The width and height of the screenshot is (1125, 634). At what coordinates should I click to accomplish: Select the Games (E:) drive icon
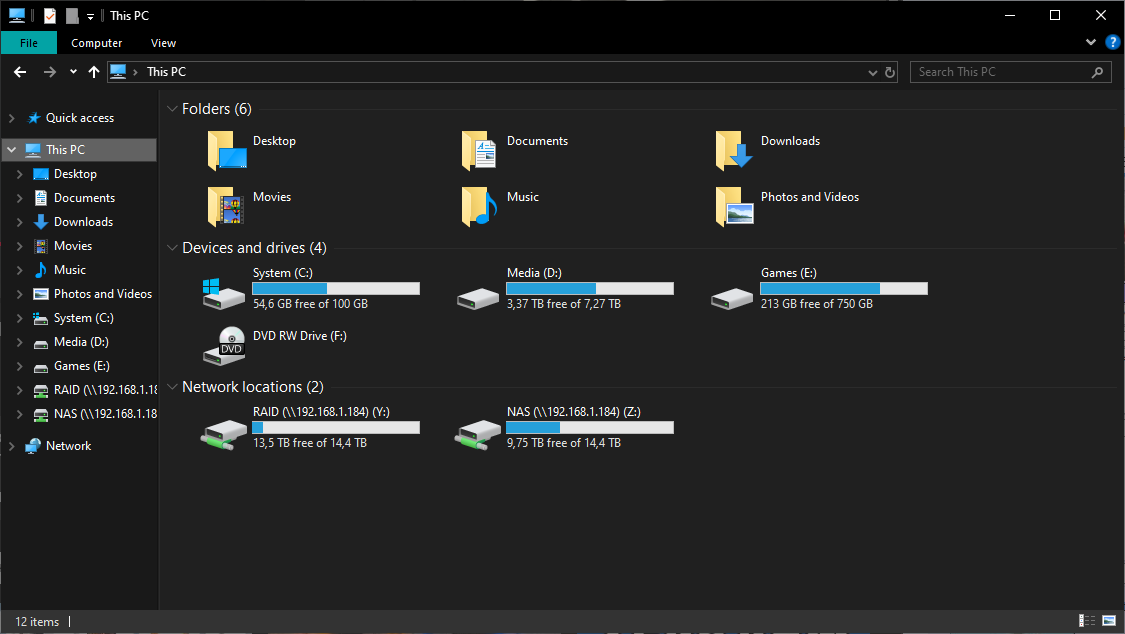tap(732, 298)
